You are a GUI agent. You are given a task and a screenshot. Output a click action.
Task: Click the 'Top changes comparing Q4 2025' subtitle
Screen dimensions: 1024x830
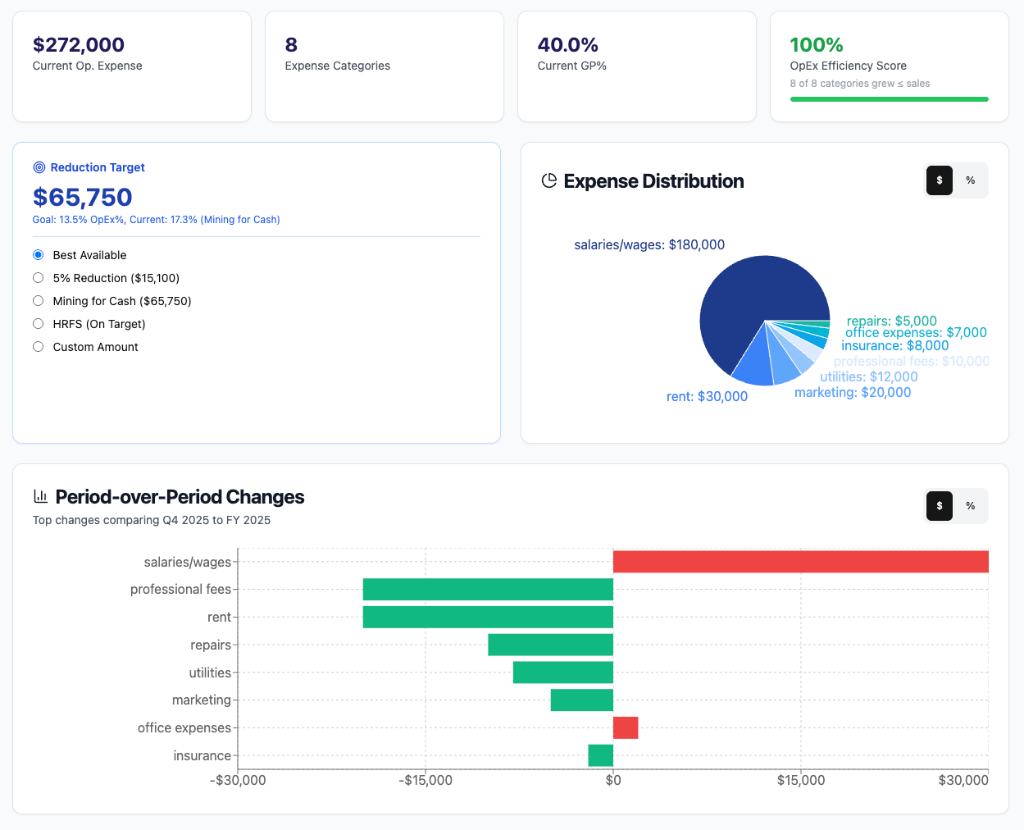(x=152, y=520)
